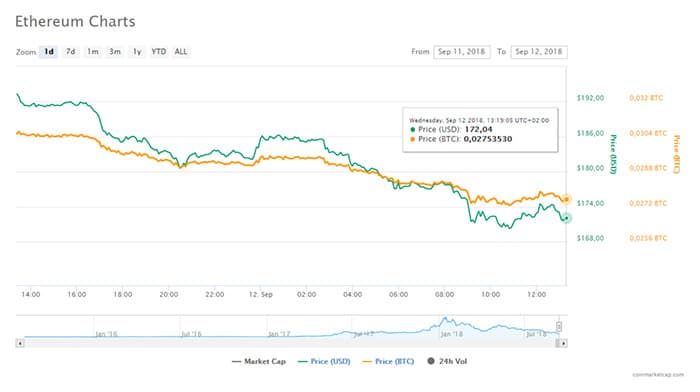Screen dimensions: 700x392
Task: Select the 1d zoom range
Action: 49,52
